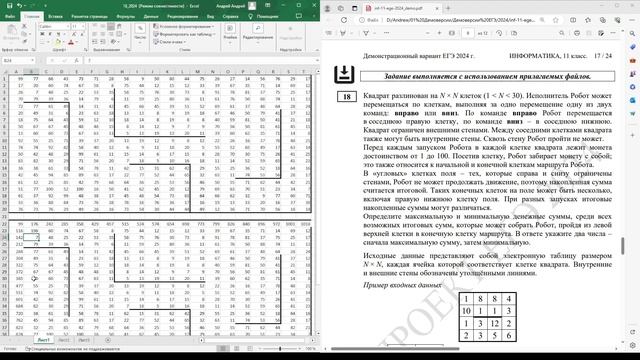This screenshot has width=640, height=360.
Task: Select the Лист1 sheet tab
Action: 43,340
